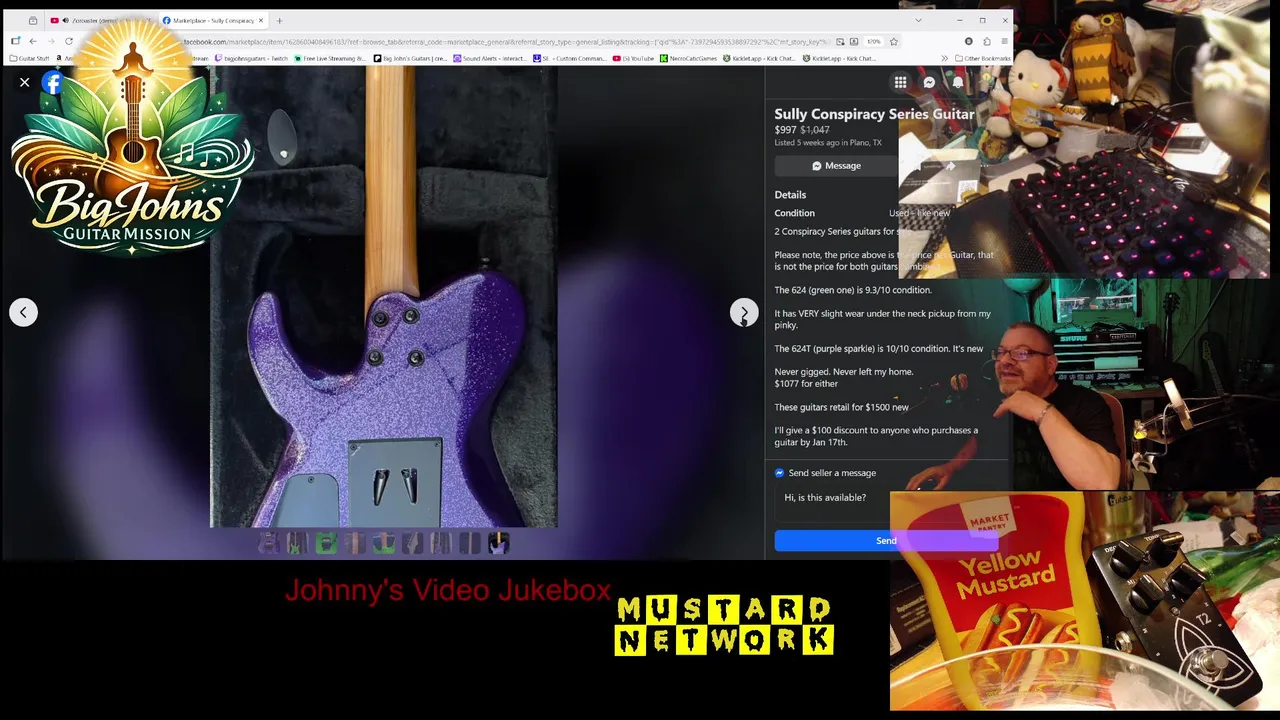Close the Marketplace photo viewer
Viewport: 1280px width, 720px height.
[x=24, y=82]
